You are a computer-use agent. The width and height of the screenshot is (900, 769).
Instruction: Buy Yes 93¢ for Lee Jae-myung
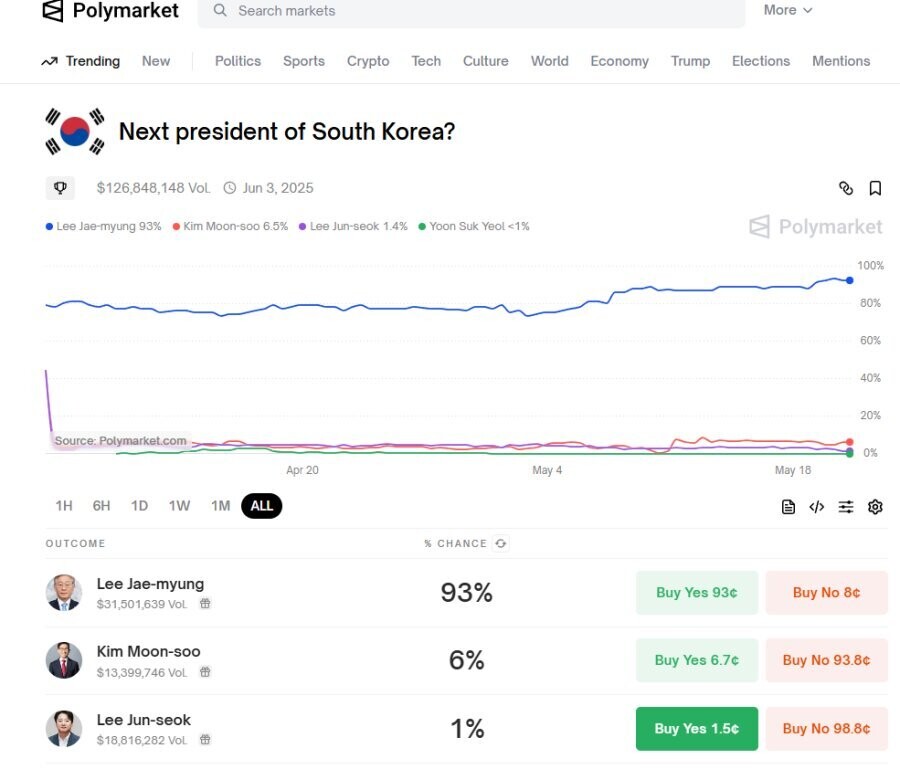coord(697,593)
